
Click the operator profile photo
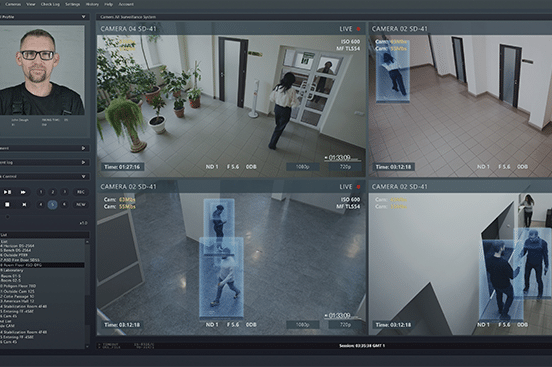point(42,70)
